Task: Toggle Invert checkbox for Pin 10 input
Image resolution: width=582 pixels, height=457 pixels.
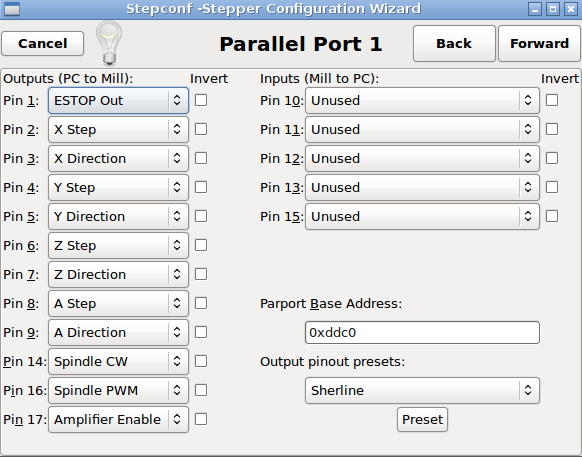Action: point(552,100)
